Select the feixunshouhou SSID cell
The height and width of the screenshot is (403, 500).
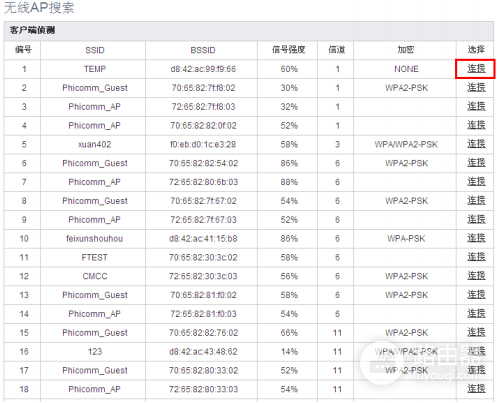94,239
